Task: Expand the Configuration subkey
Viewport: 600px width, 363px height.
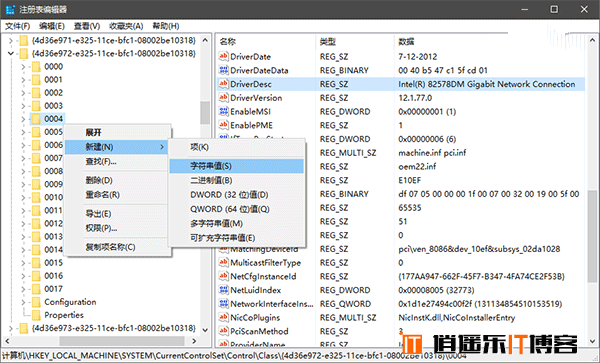Action: tap(23, 302)
